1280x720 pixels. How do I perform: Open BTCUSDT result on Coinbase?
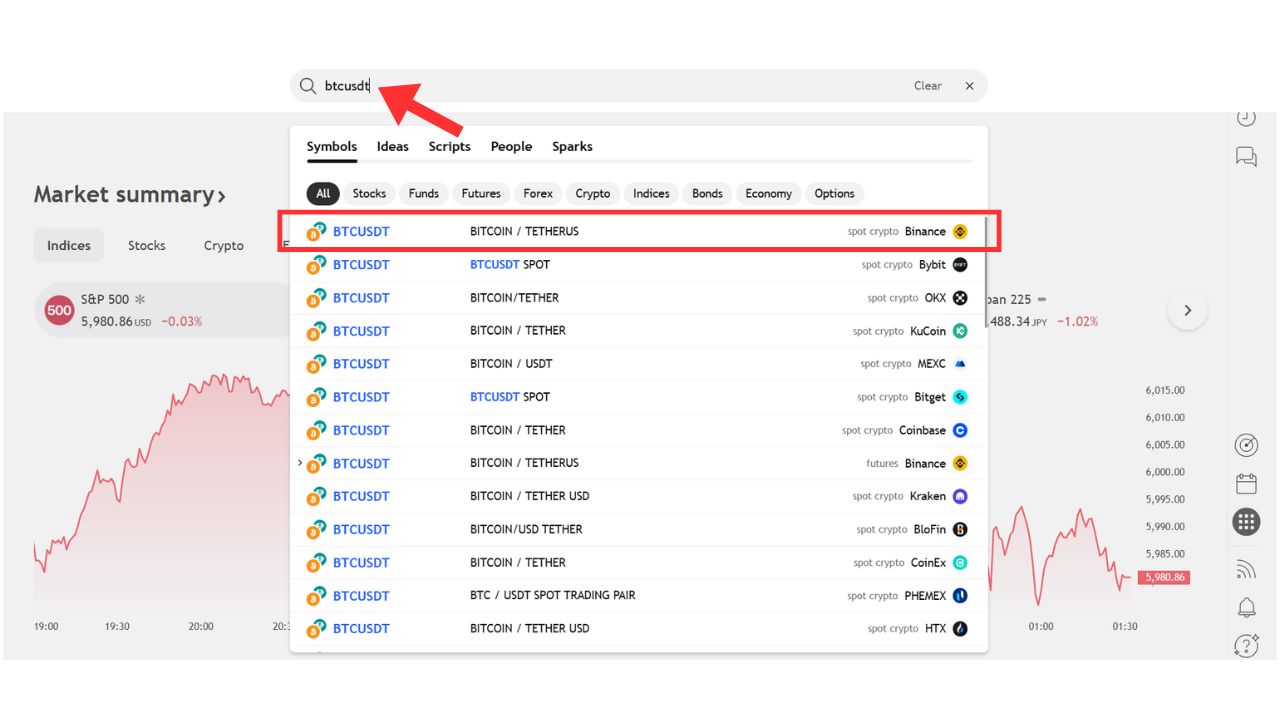point(637,430)
